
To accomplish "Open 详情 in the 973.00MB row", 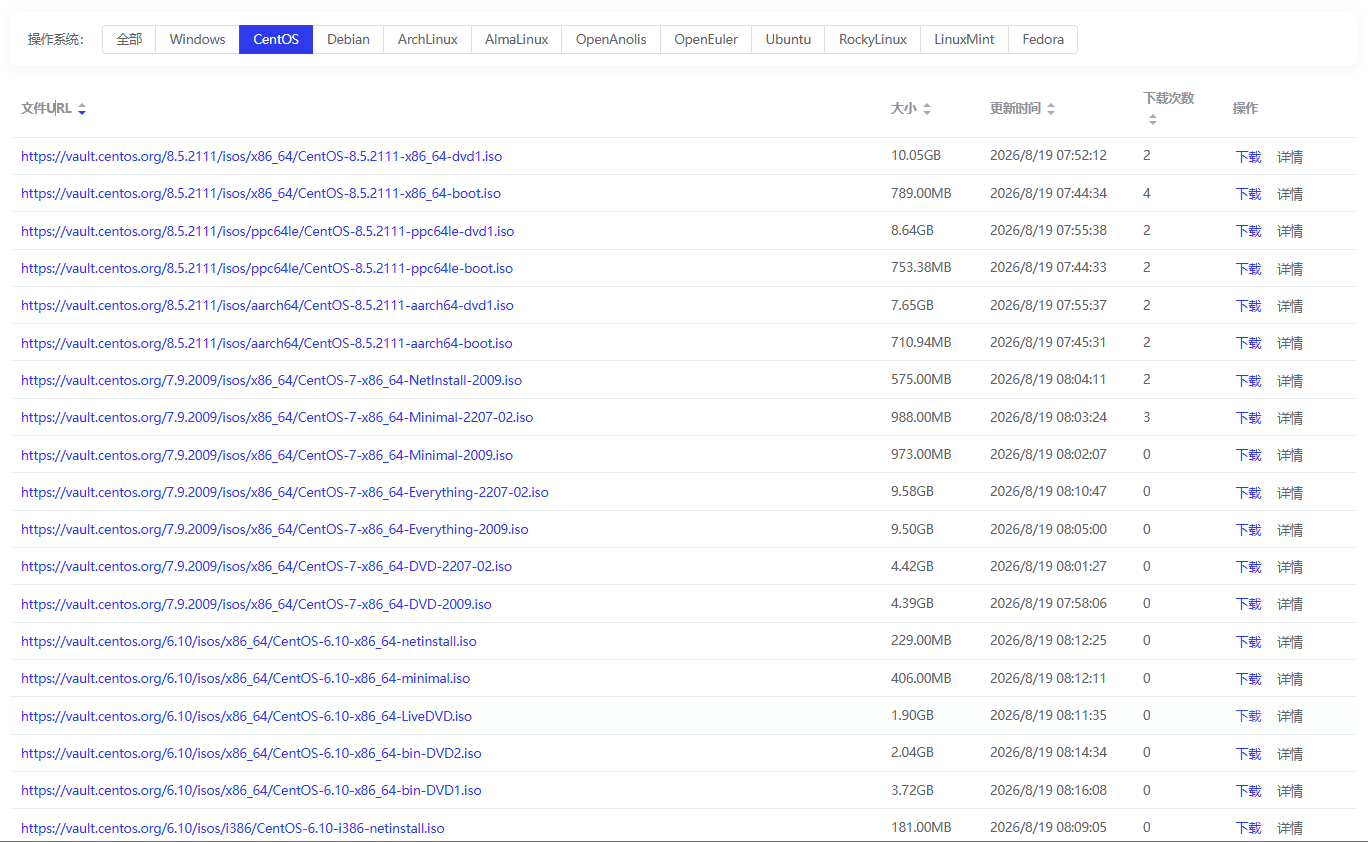I will tap(1290, 455).
